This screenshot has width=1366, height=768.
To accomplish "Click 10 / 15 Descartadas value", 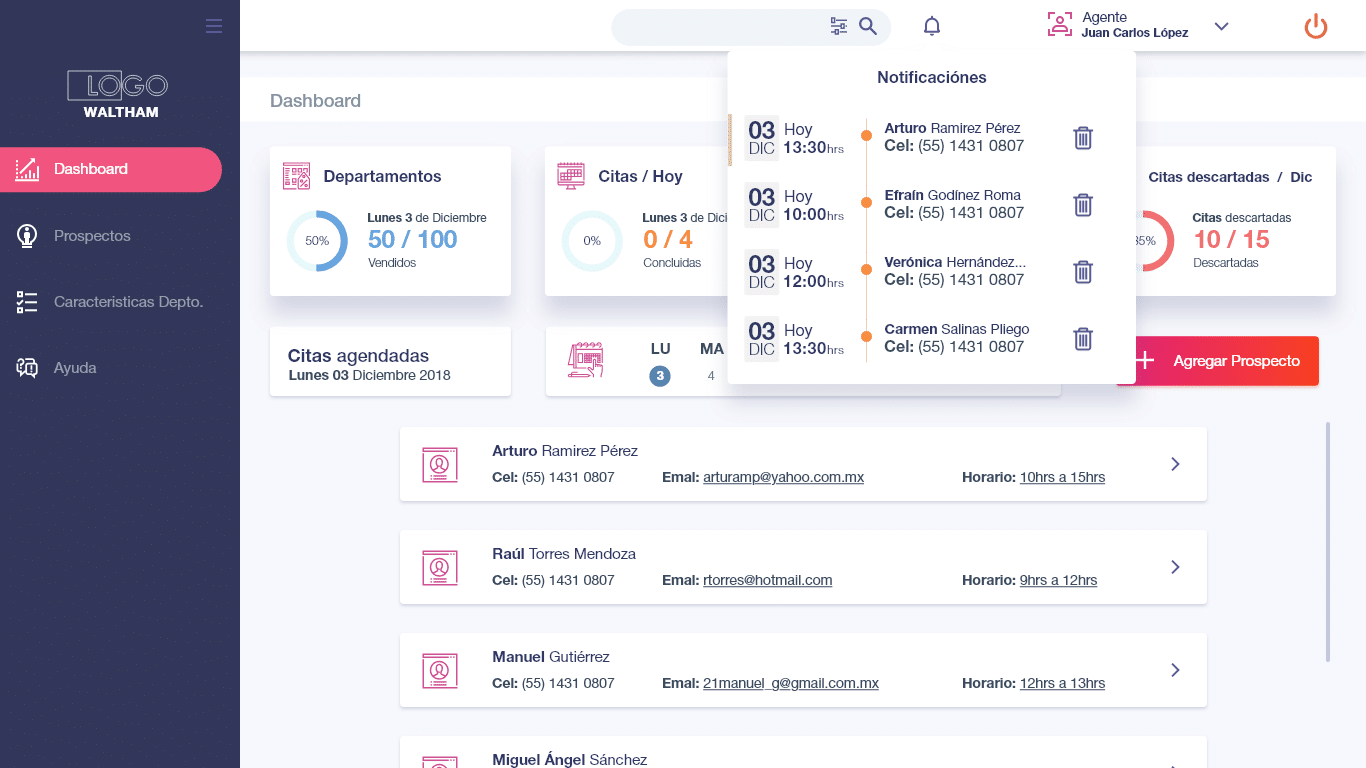I will [x=1231, y=239].
